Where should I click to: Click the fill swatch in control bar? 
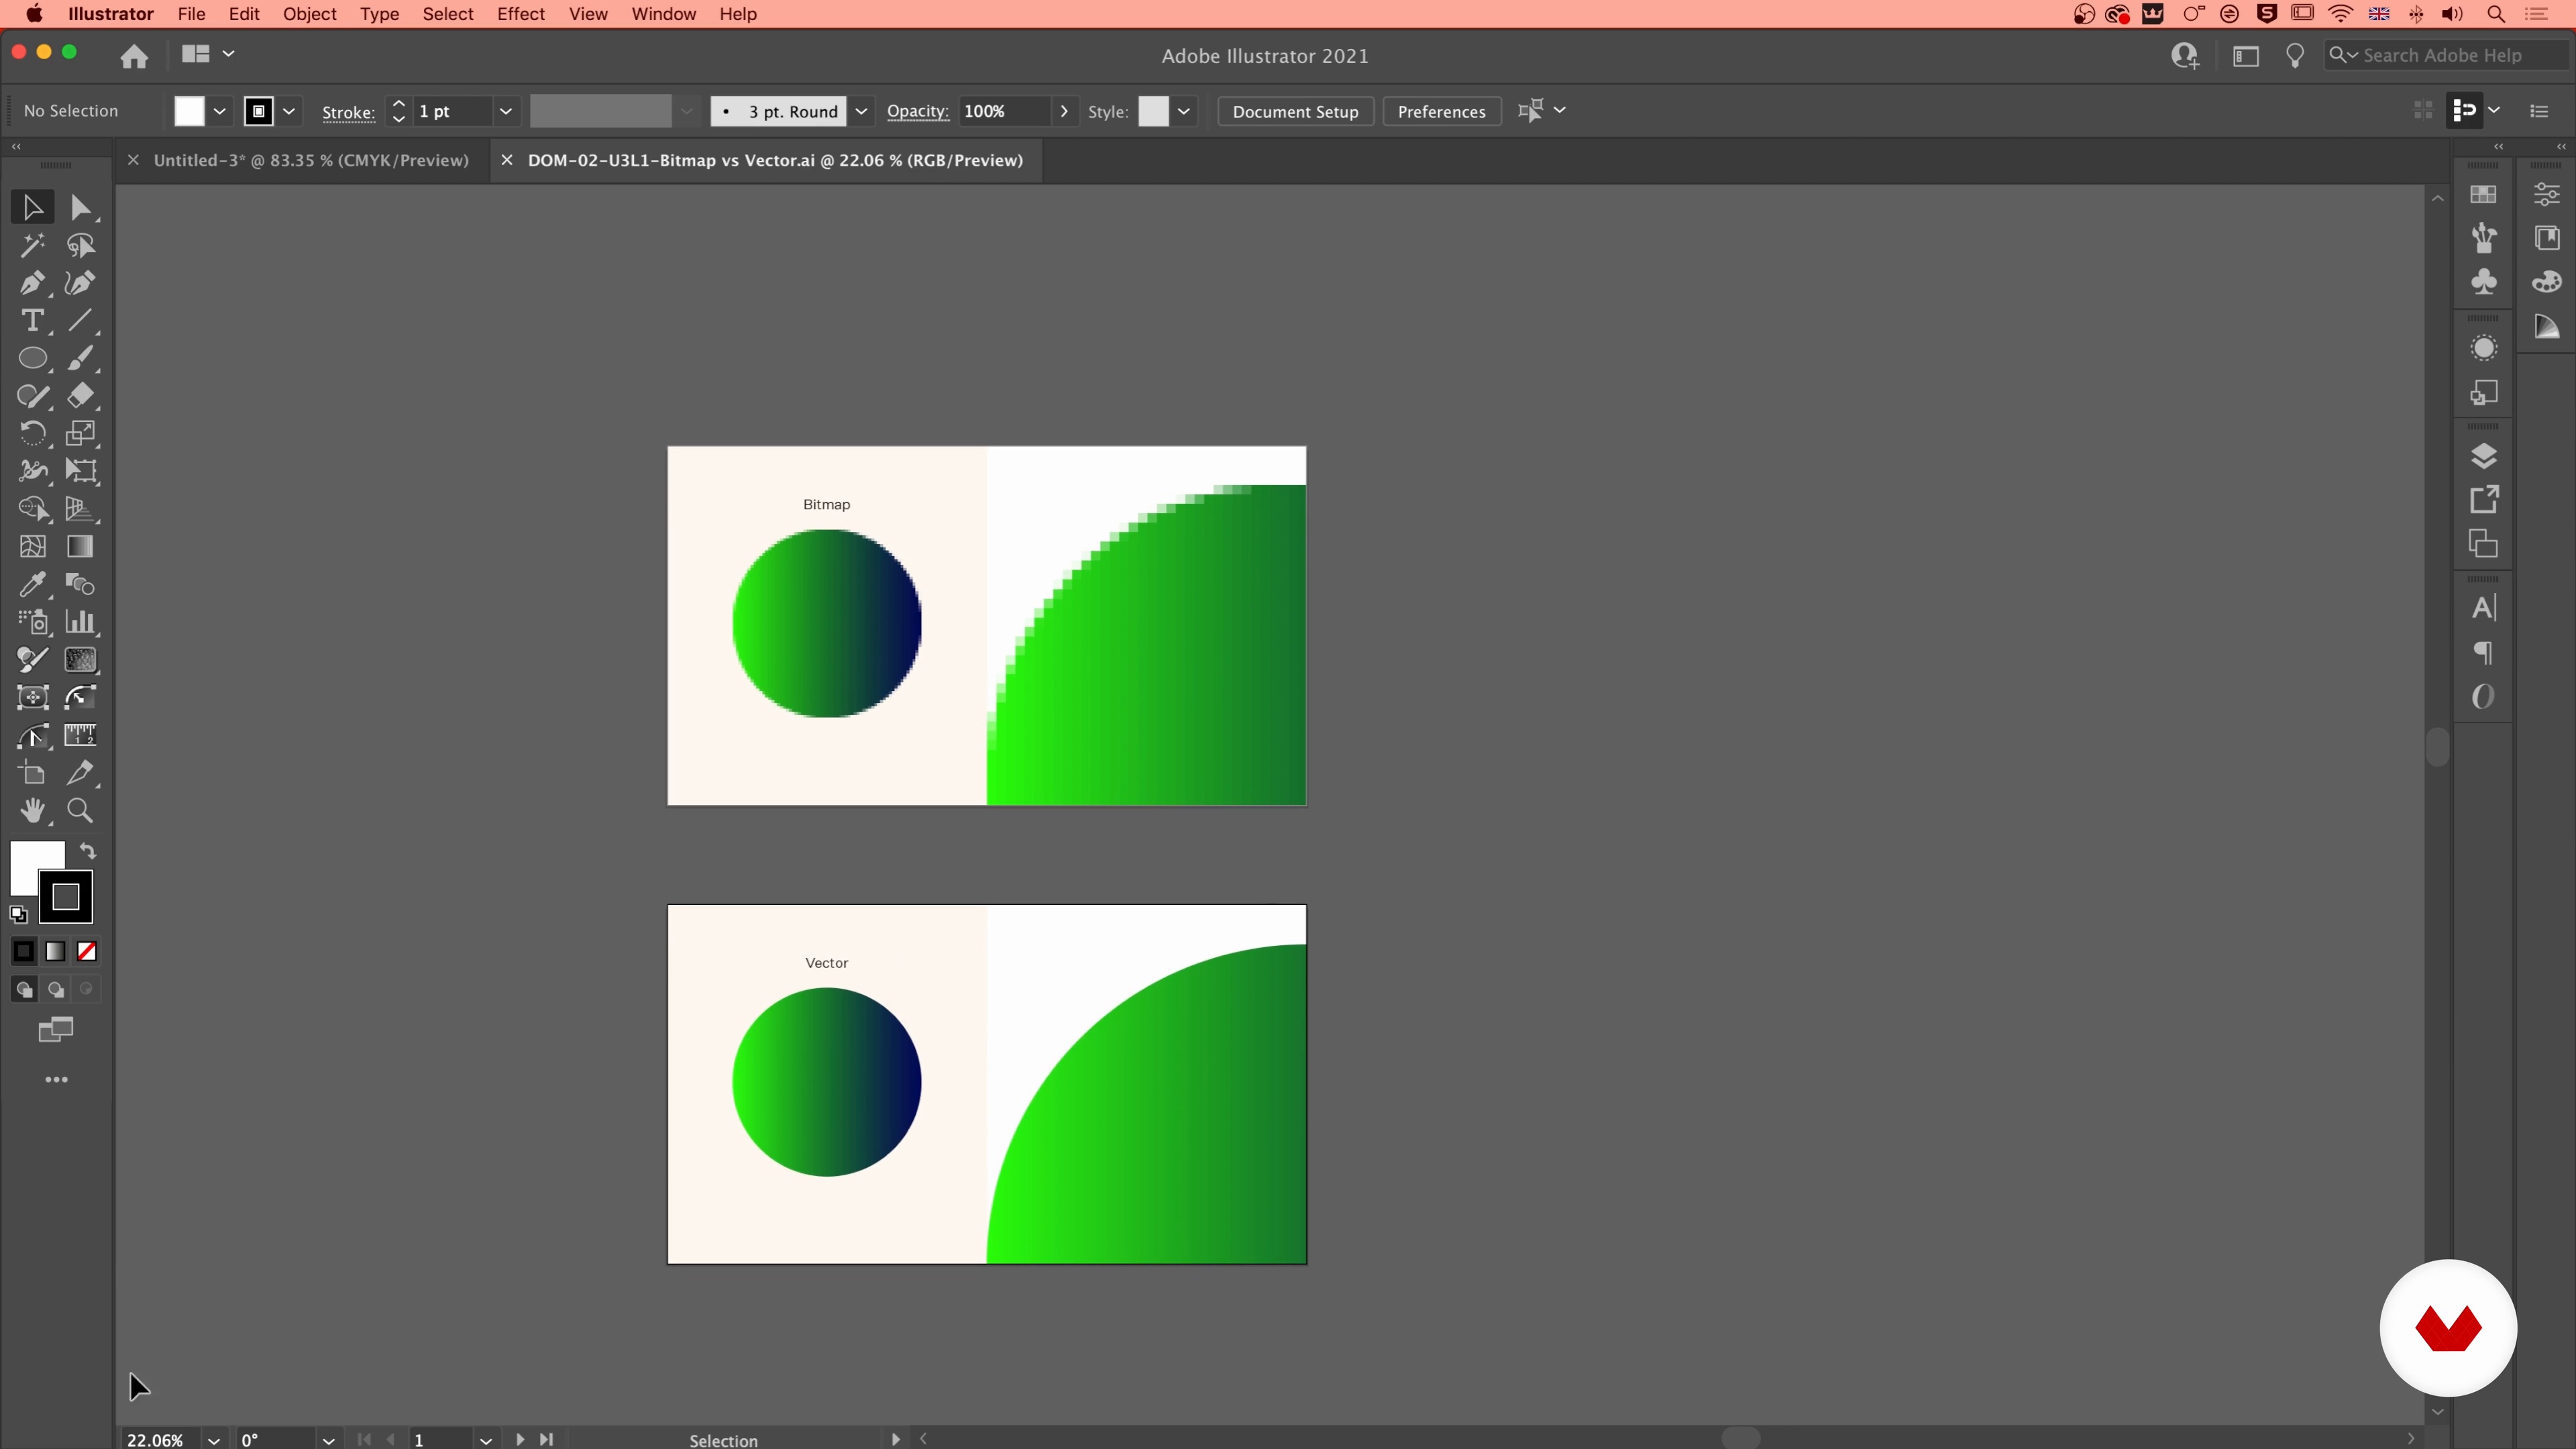pyautogui.click(x=189, y=111)
